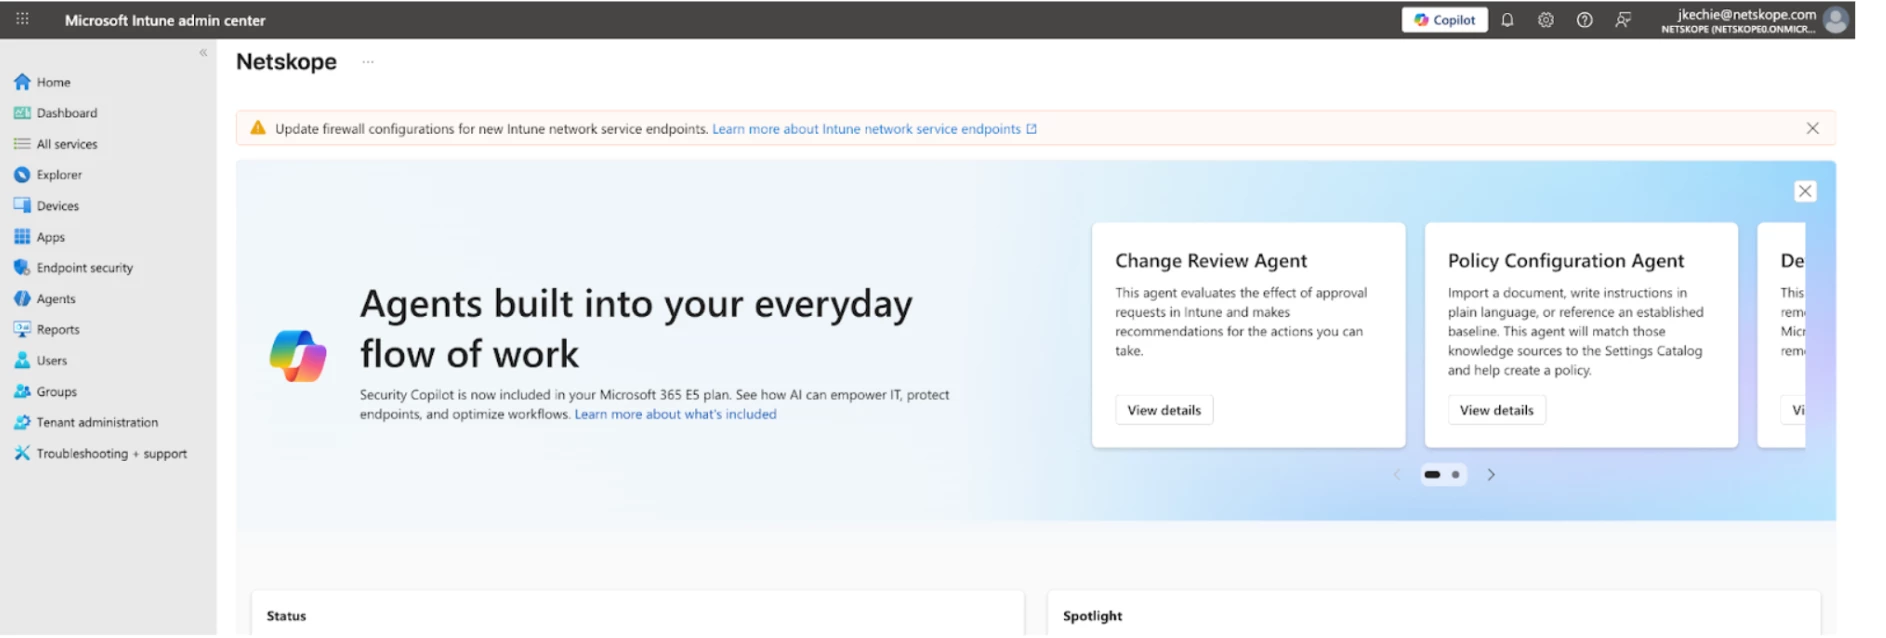Open the account avatar menu
Viewport: 1886px width, 638px height.
1835,20
